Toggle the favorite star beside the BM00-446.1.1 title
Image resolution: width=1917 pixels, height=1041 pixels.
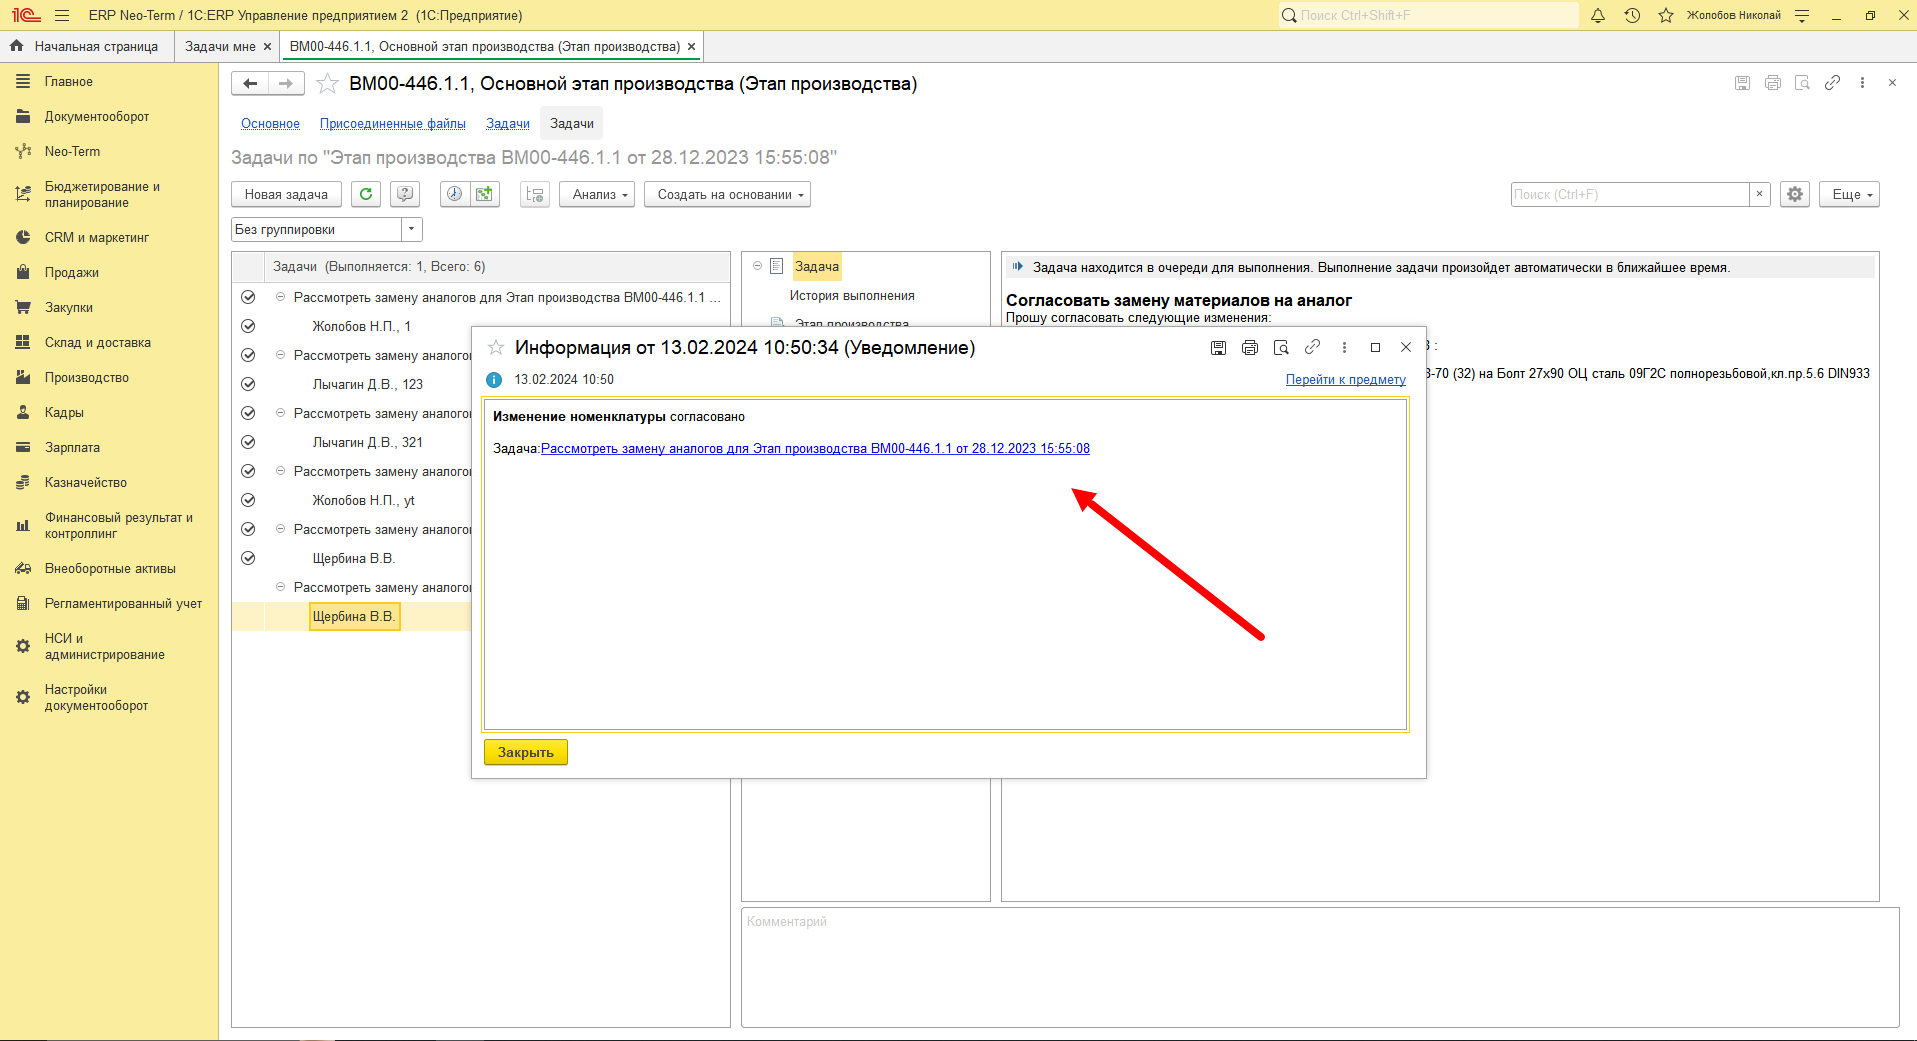(x=327, y=84)
